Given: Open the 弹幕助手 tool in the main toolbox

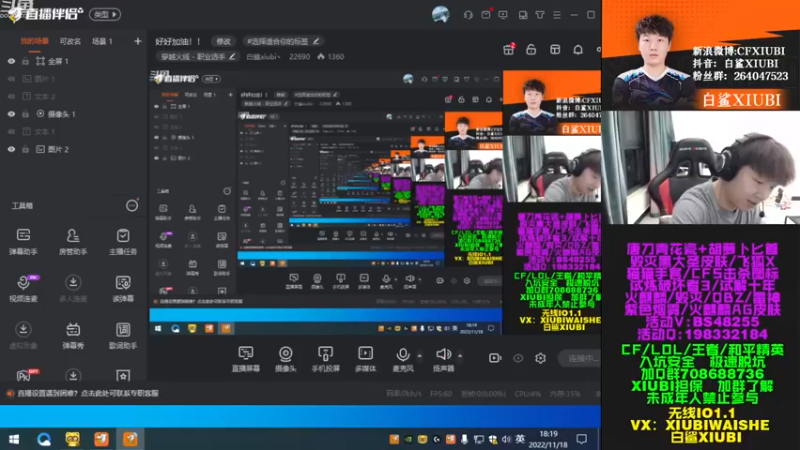Looking at the screenshot, I should [x=23, y=241].
